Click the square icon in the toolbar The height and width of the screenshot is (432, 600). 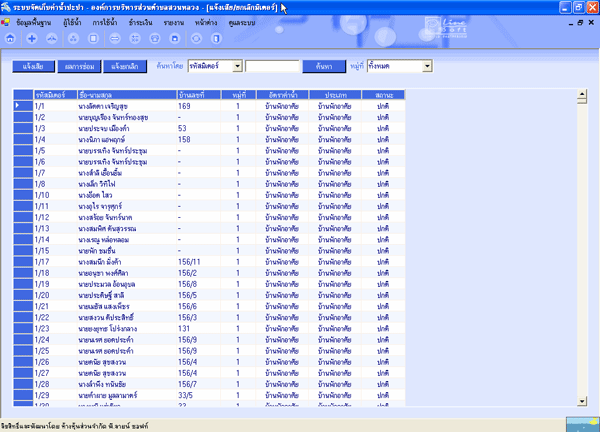click(94, 37)
